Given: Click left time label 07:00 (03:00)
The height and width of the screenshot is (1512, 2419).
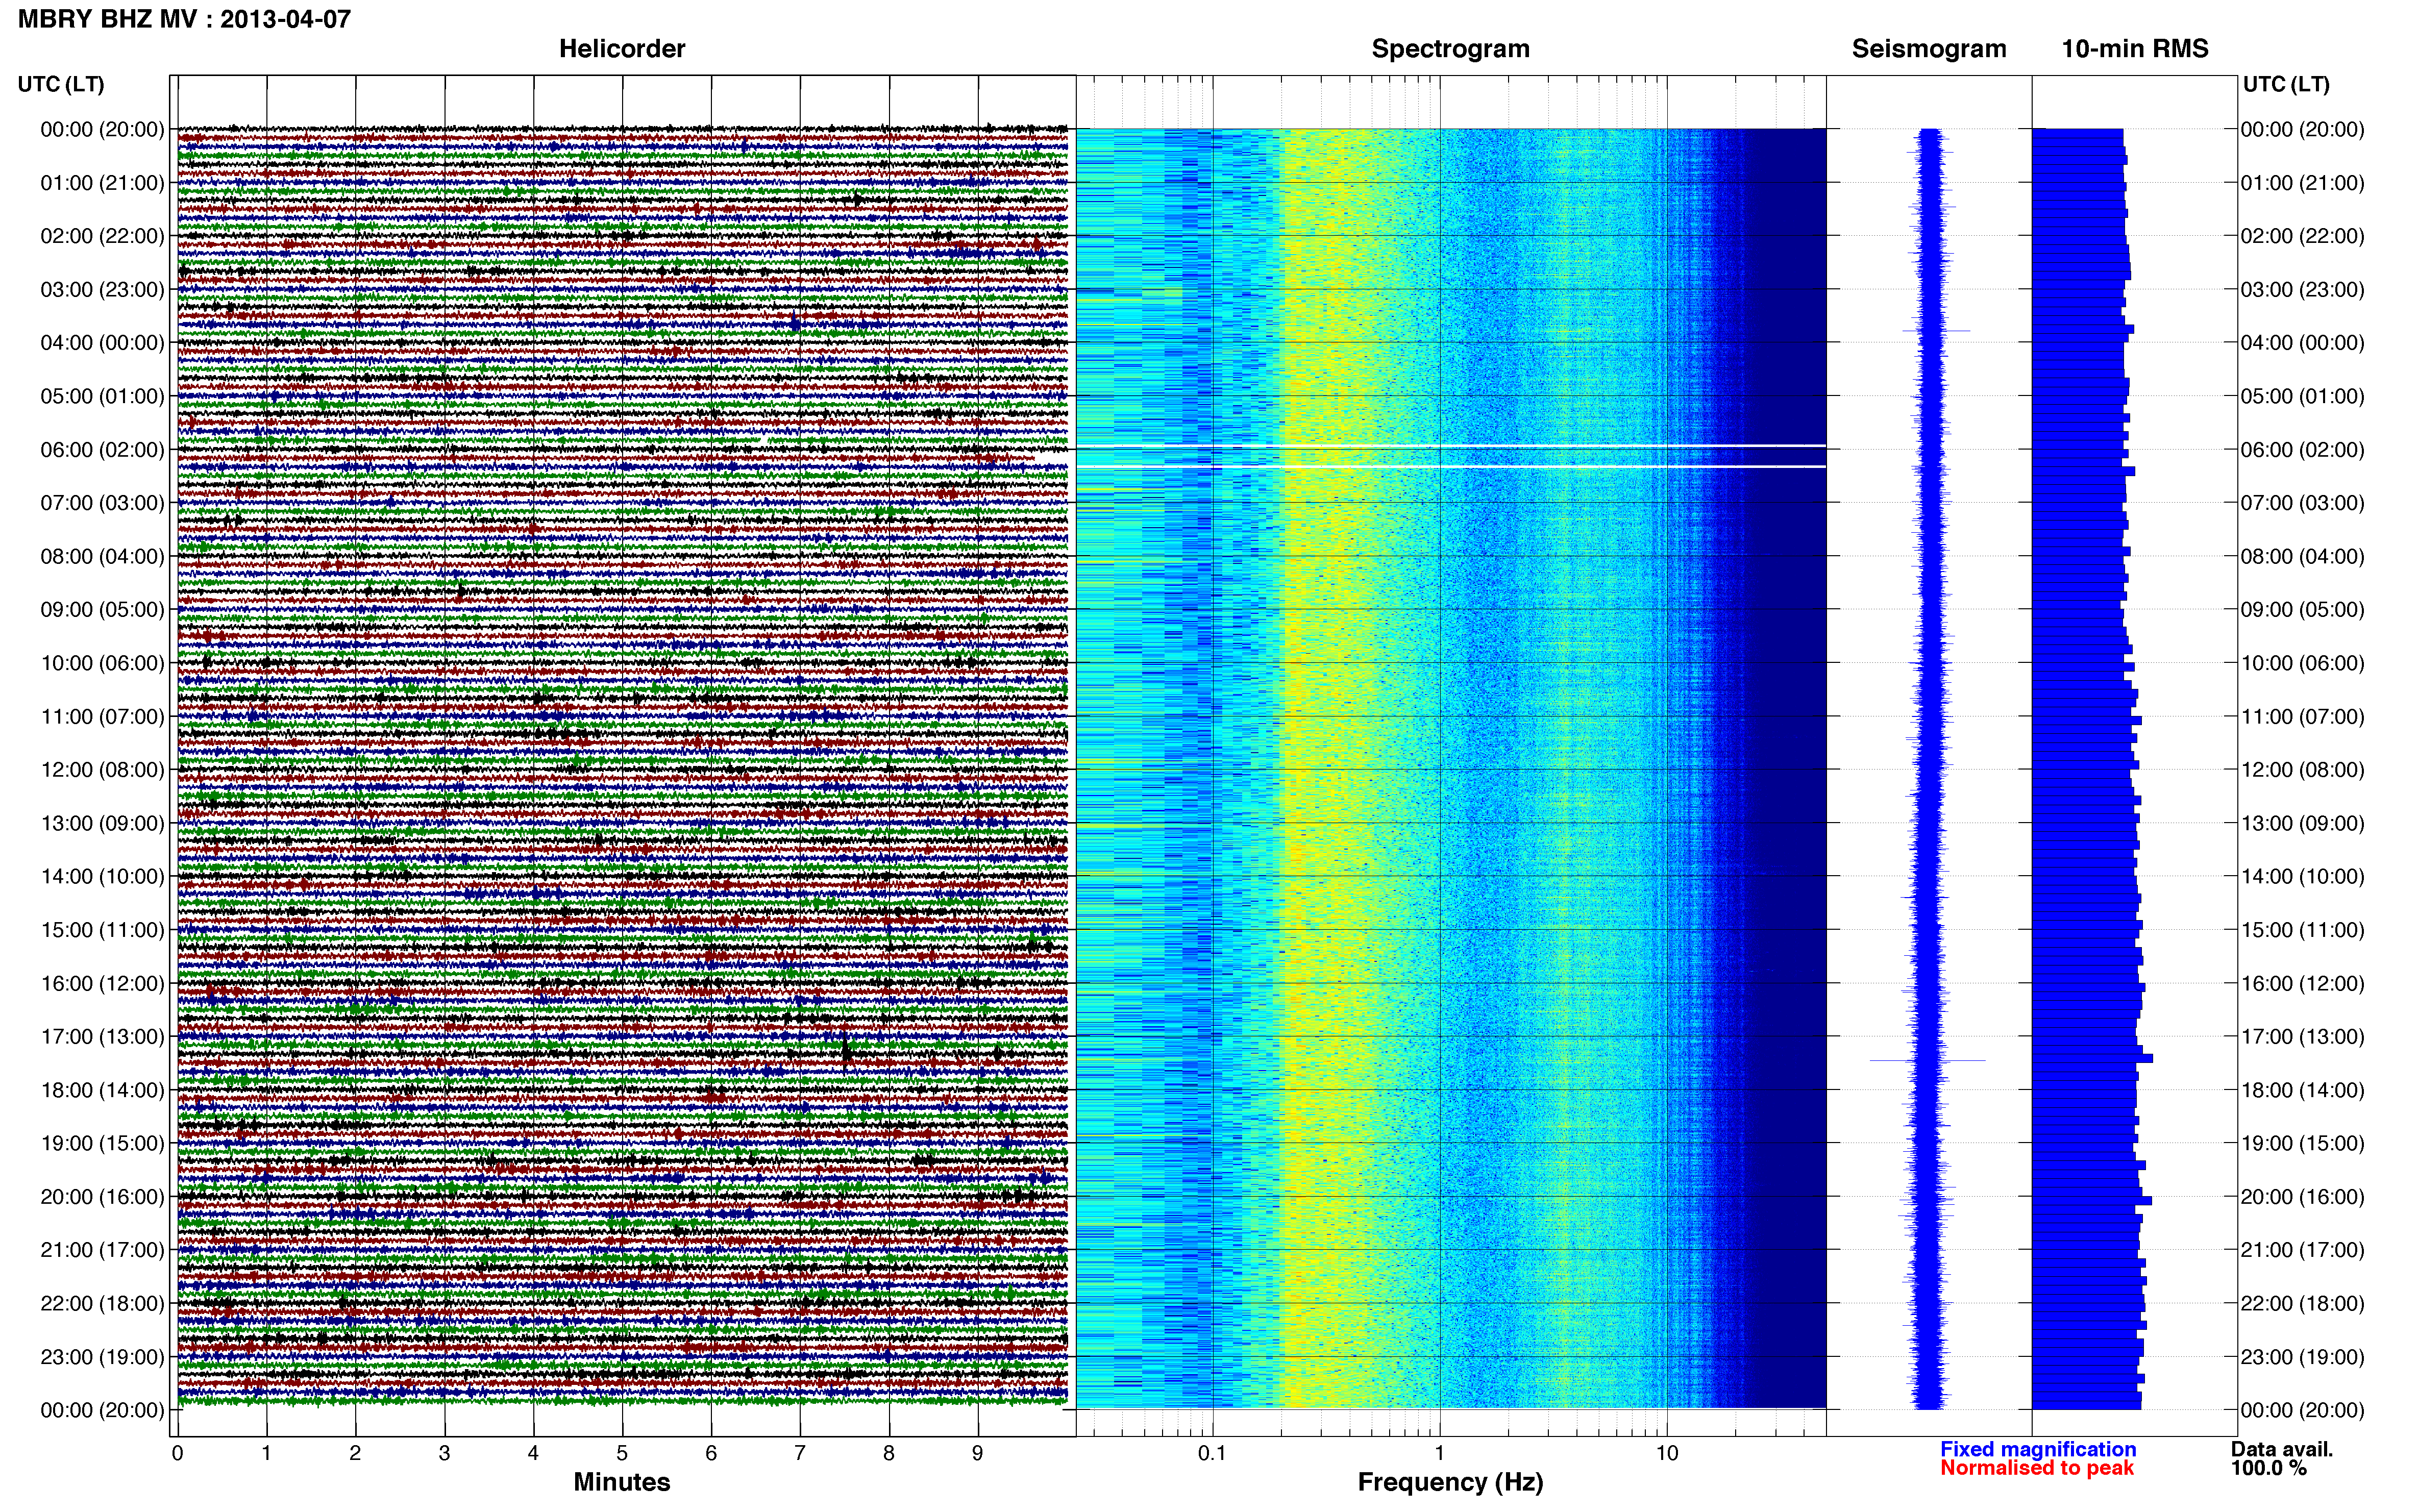Looking at the screenshot, I should click(x=102, y=503).
